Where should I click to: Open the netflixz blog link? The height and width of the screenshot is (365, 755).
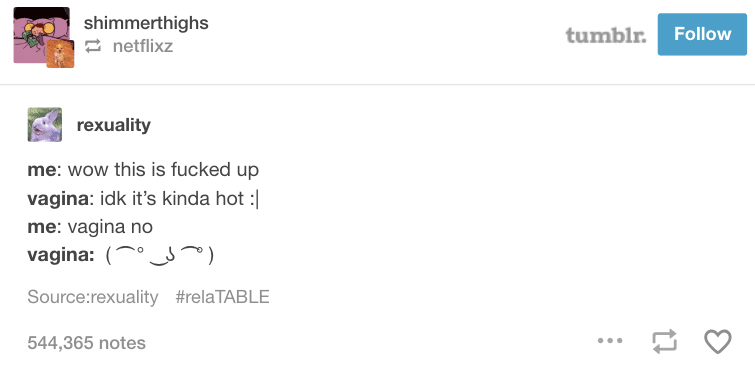click(x=143, y=47)
